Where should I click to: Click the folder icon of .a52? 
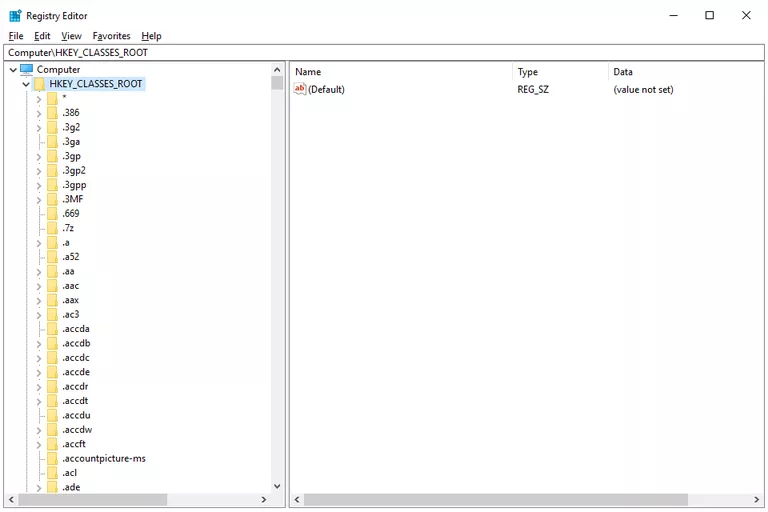tap(52, 257)
